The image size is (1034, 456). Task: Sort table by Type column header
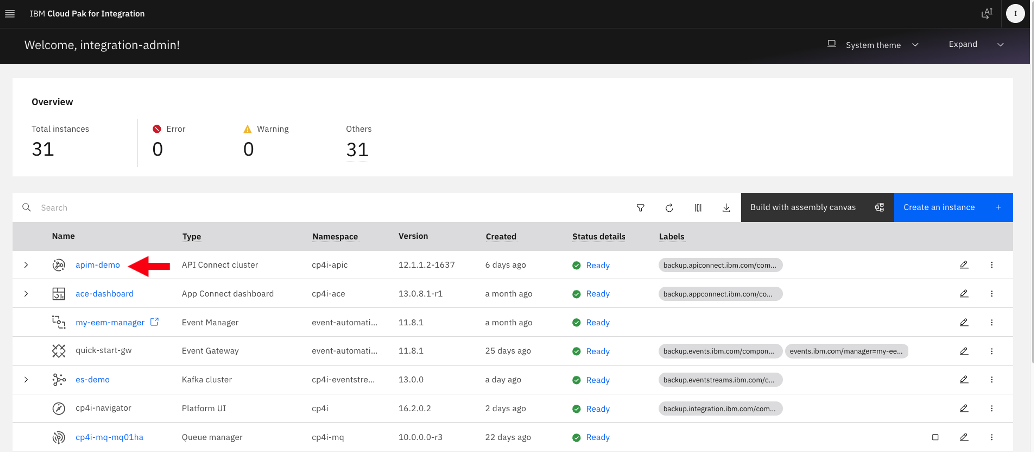(191, 236)
